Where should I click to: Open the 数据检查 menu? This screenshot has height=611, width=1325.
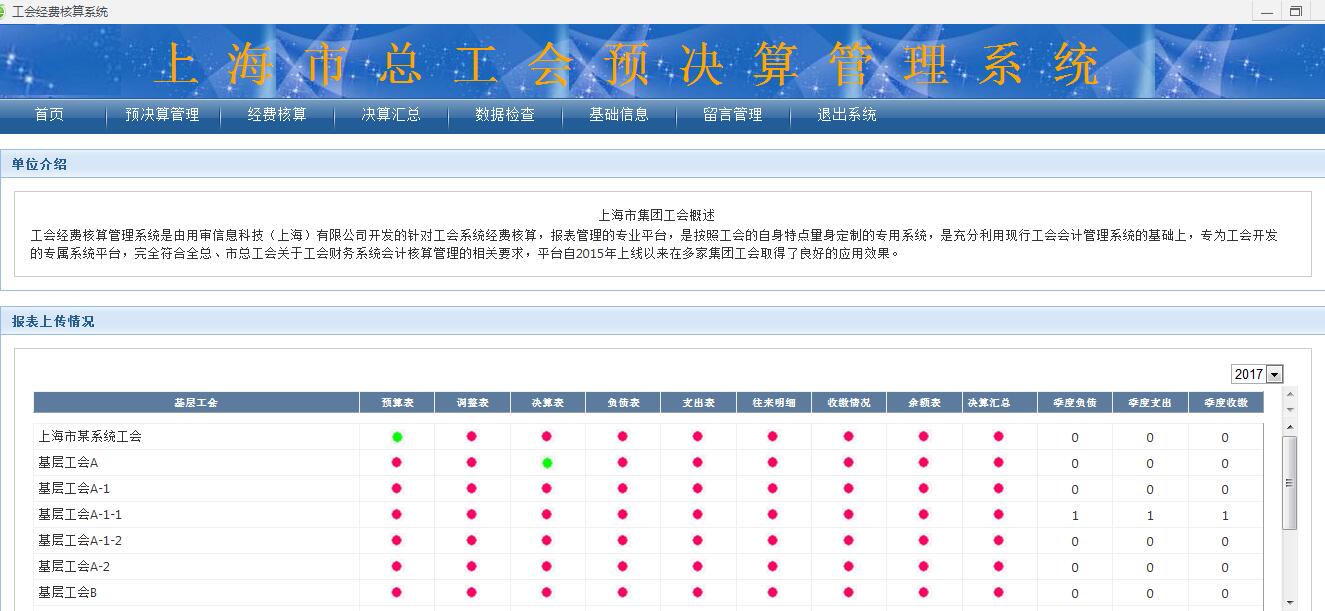click(x=505, y=115)
